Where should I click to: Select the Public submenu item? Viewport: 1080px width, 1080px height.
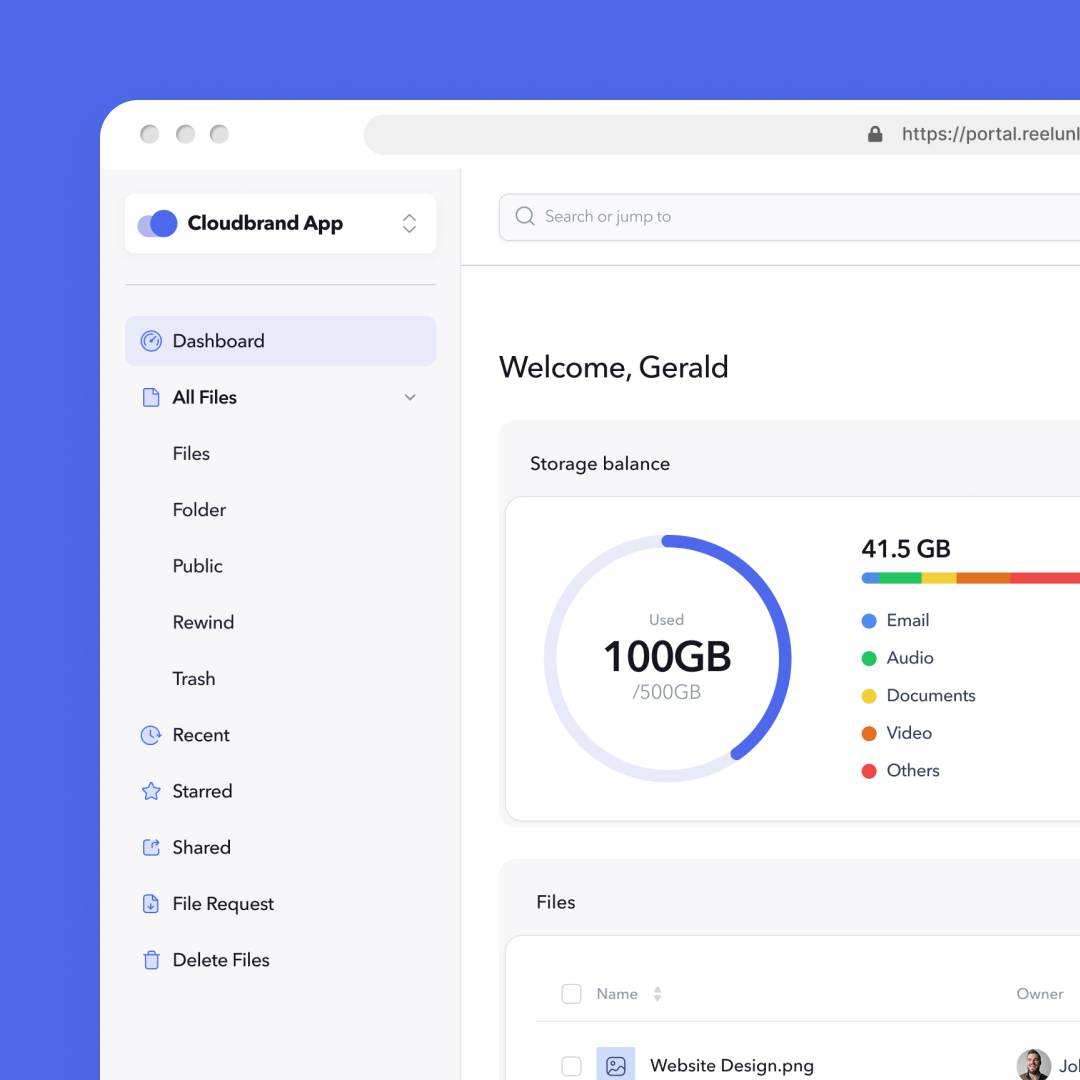pyautogui.click(x=198, y=566)
